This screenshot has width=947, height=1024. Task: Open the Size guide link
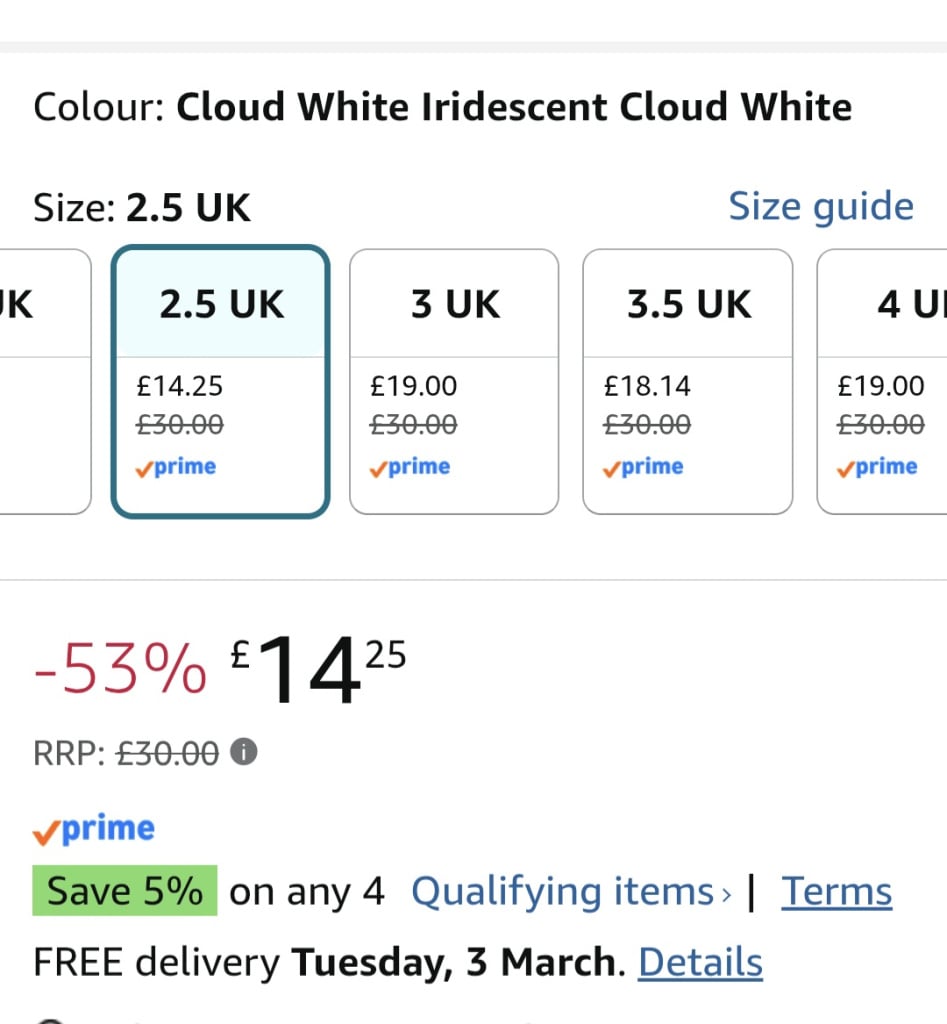pyautogui.click(x=820, y=207)
